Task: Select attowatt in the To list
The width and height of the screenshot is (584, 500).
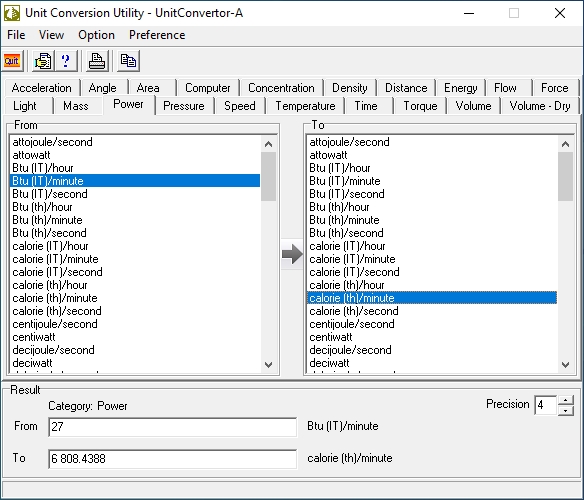Action: (432, 155)
